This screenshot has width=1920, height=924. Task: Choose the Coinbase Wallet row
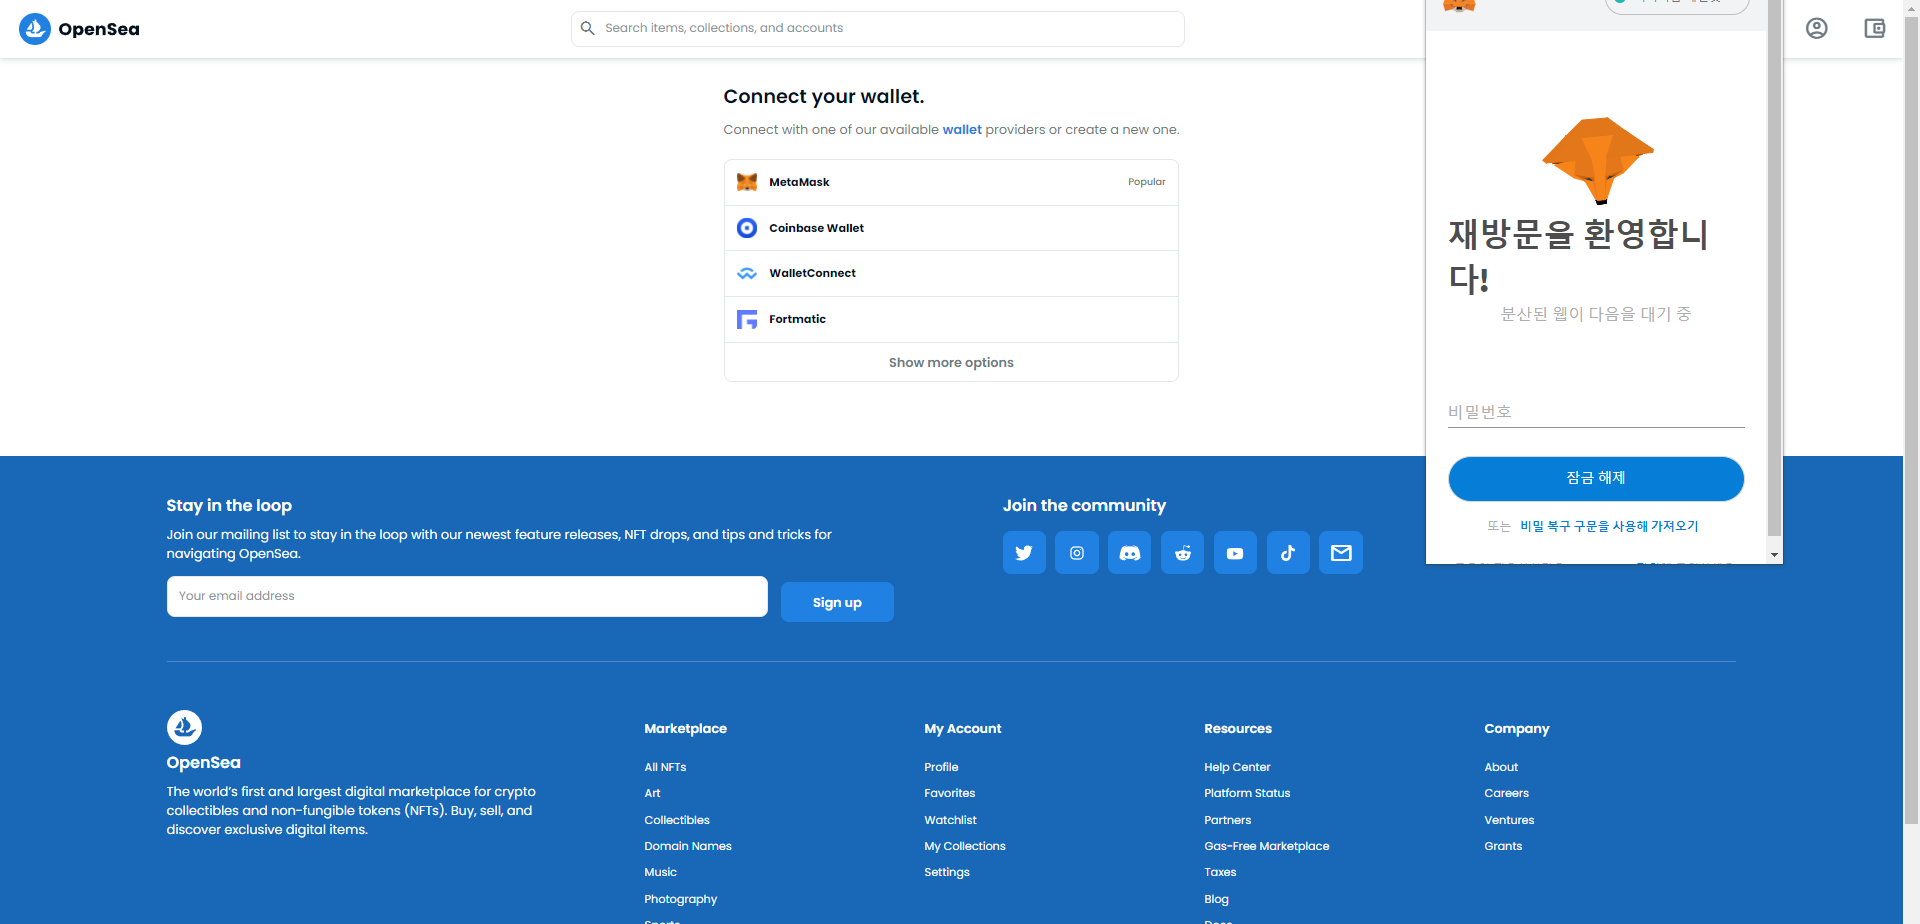coord(951,228)
